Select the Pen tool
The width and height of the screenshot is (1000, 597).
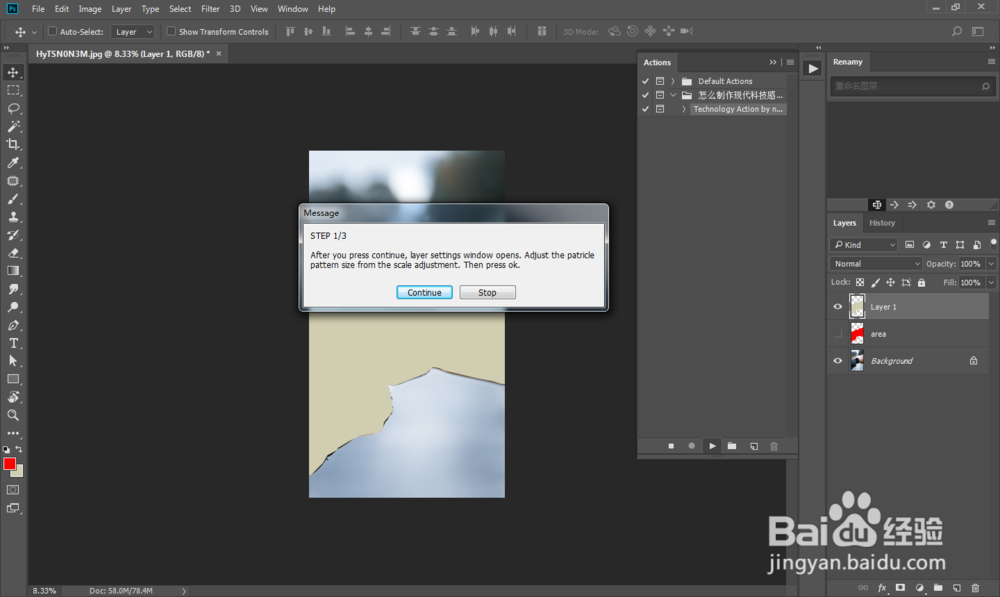13,325
